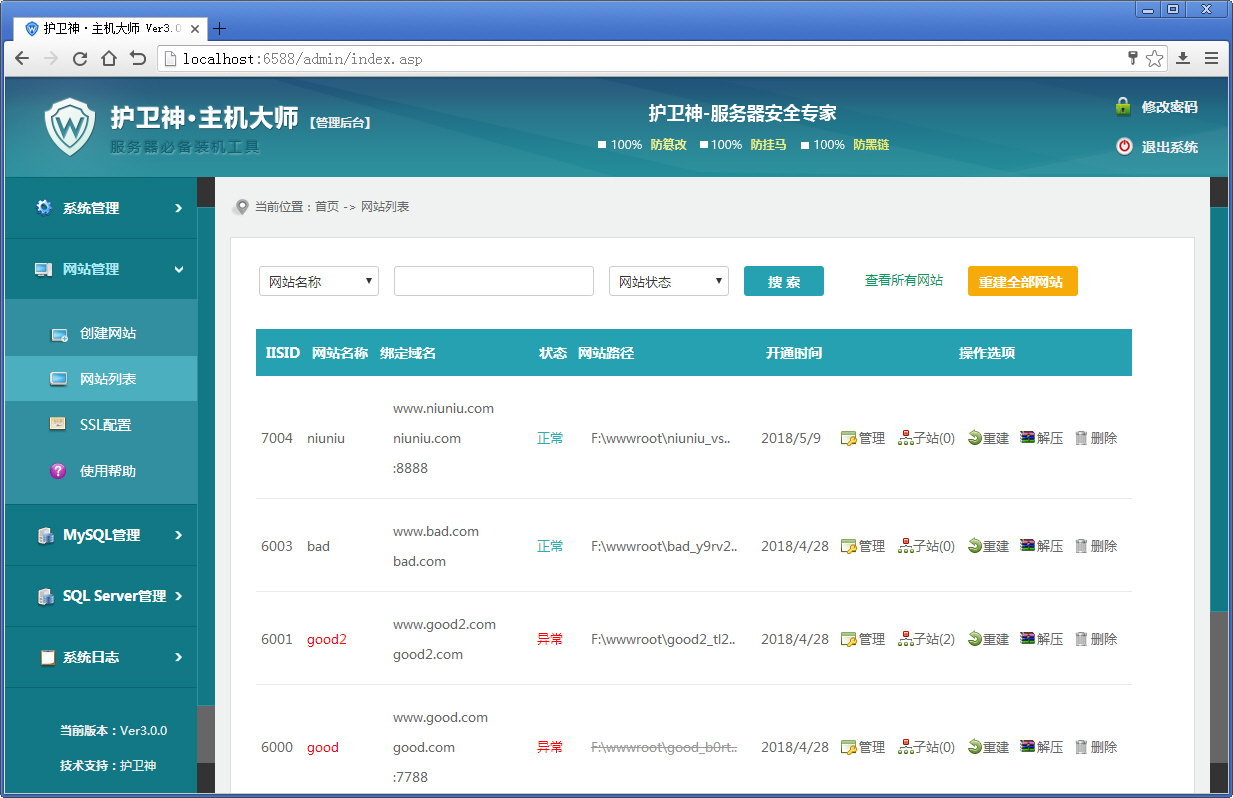
Task: Click inside the website search input field
Action: click(493, 281)
